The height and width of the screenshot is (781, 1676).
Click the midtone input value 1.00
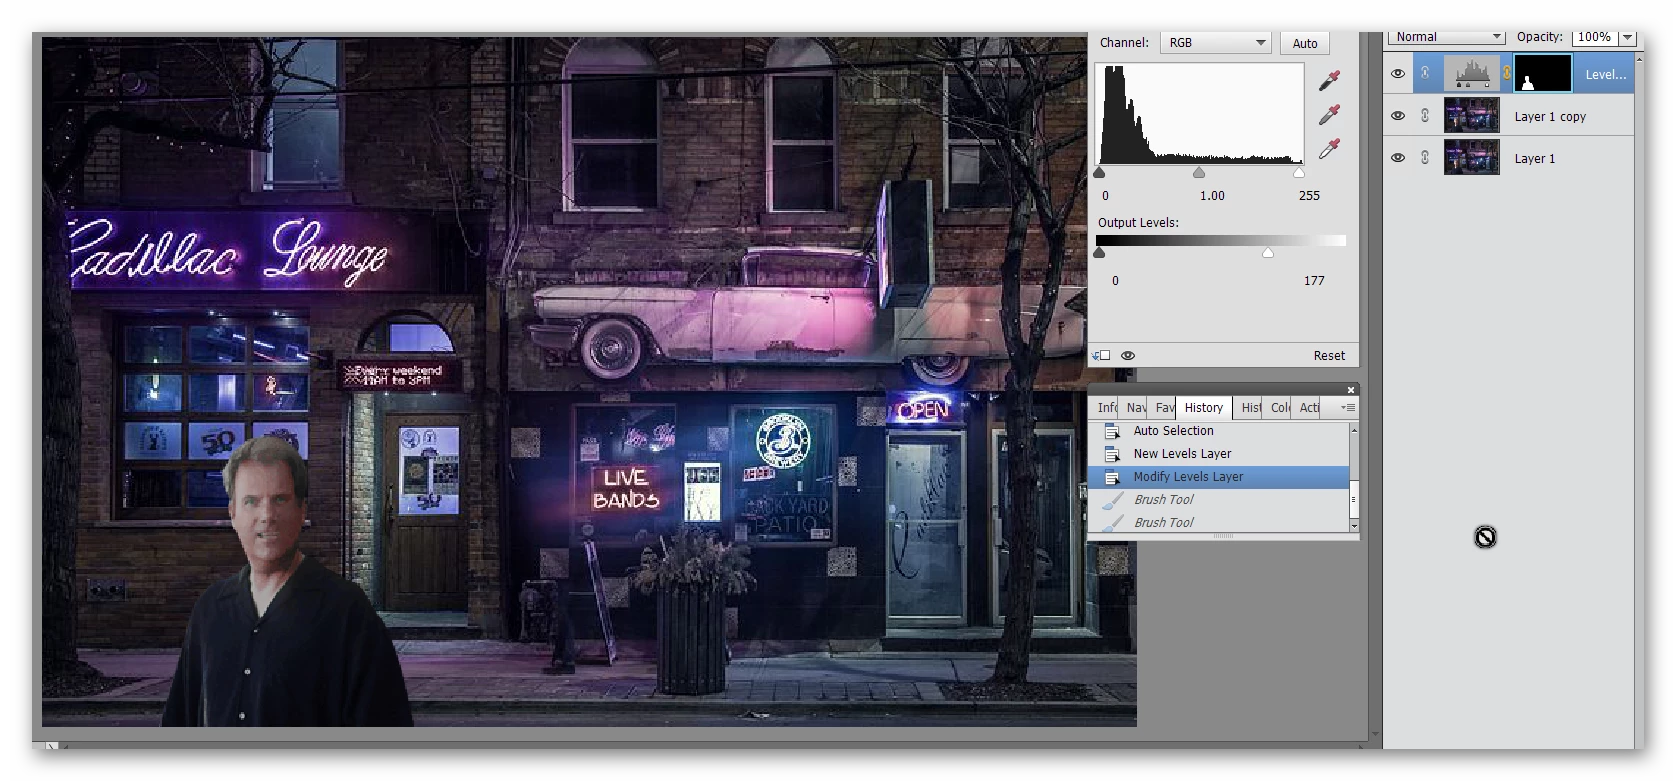1212,196
